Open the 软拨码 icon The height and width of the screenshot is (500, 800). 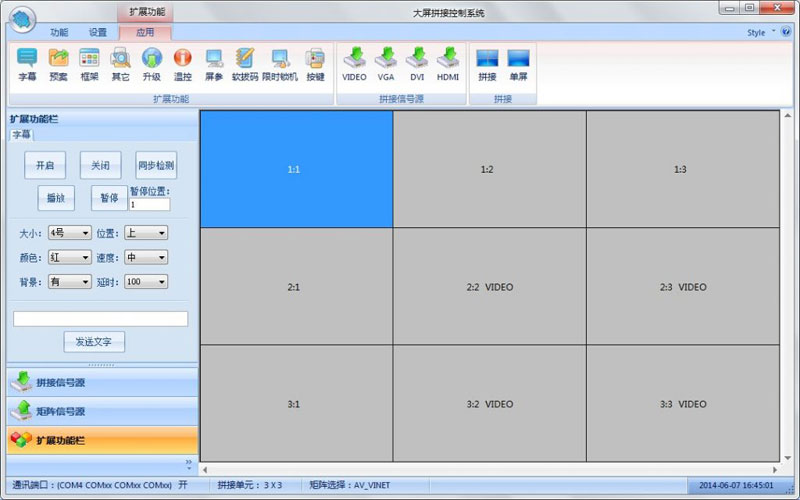pyautogui.click(x=245, y=64)
